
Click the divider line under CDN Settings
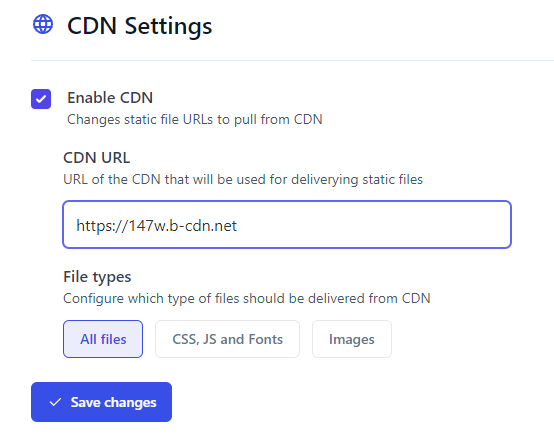293,61
